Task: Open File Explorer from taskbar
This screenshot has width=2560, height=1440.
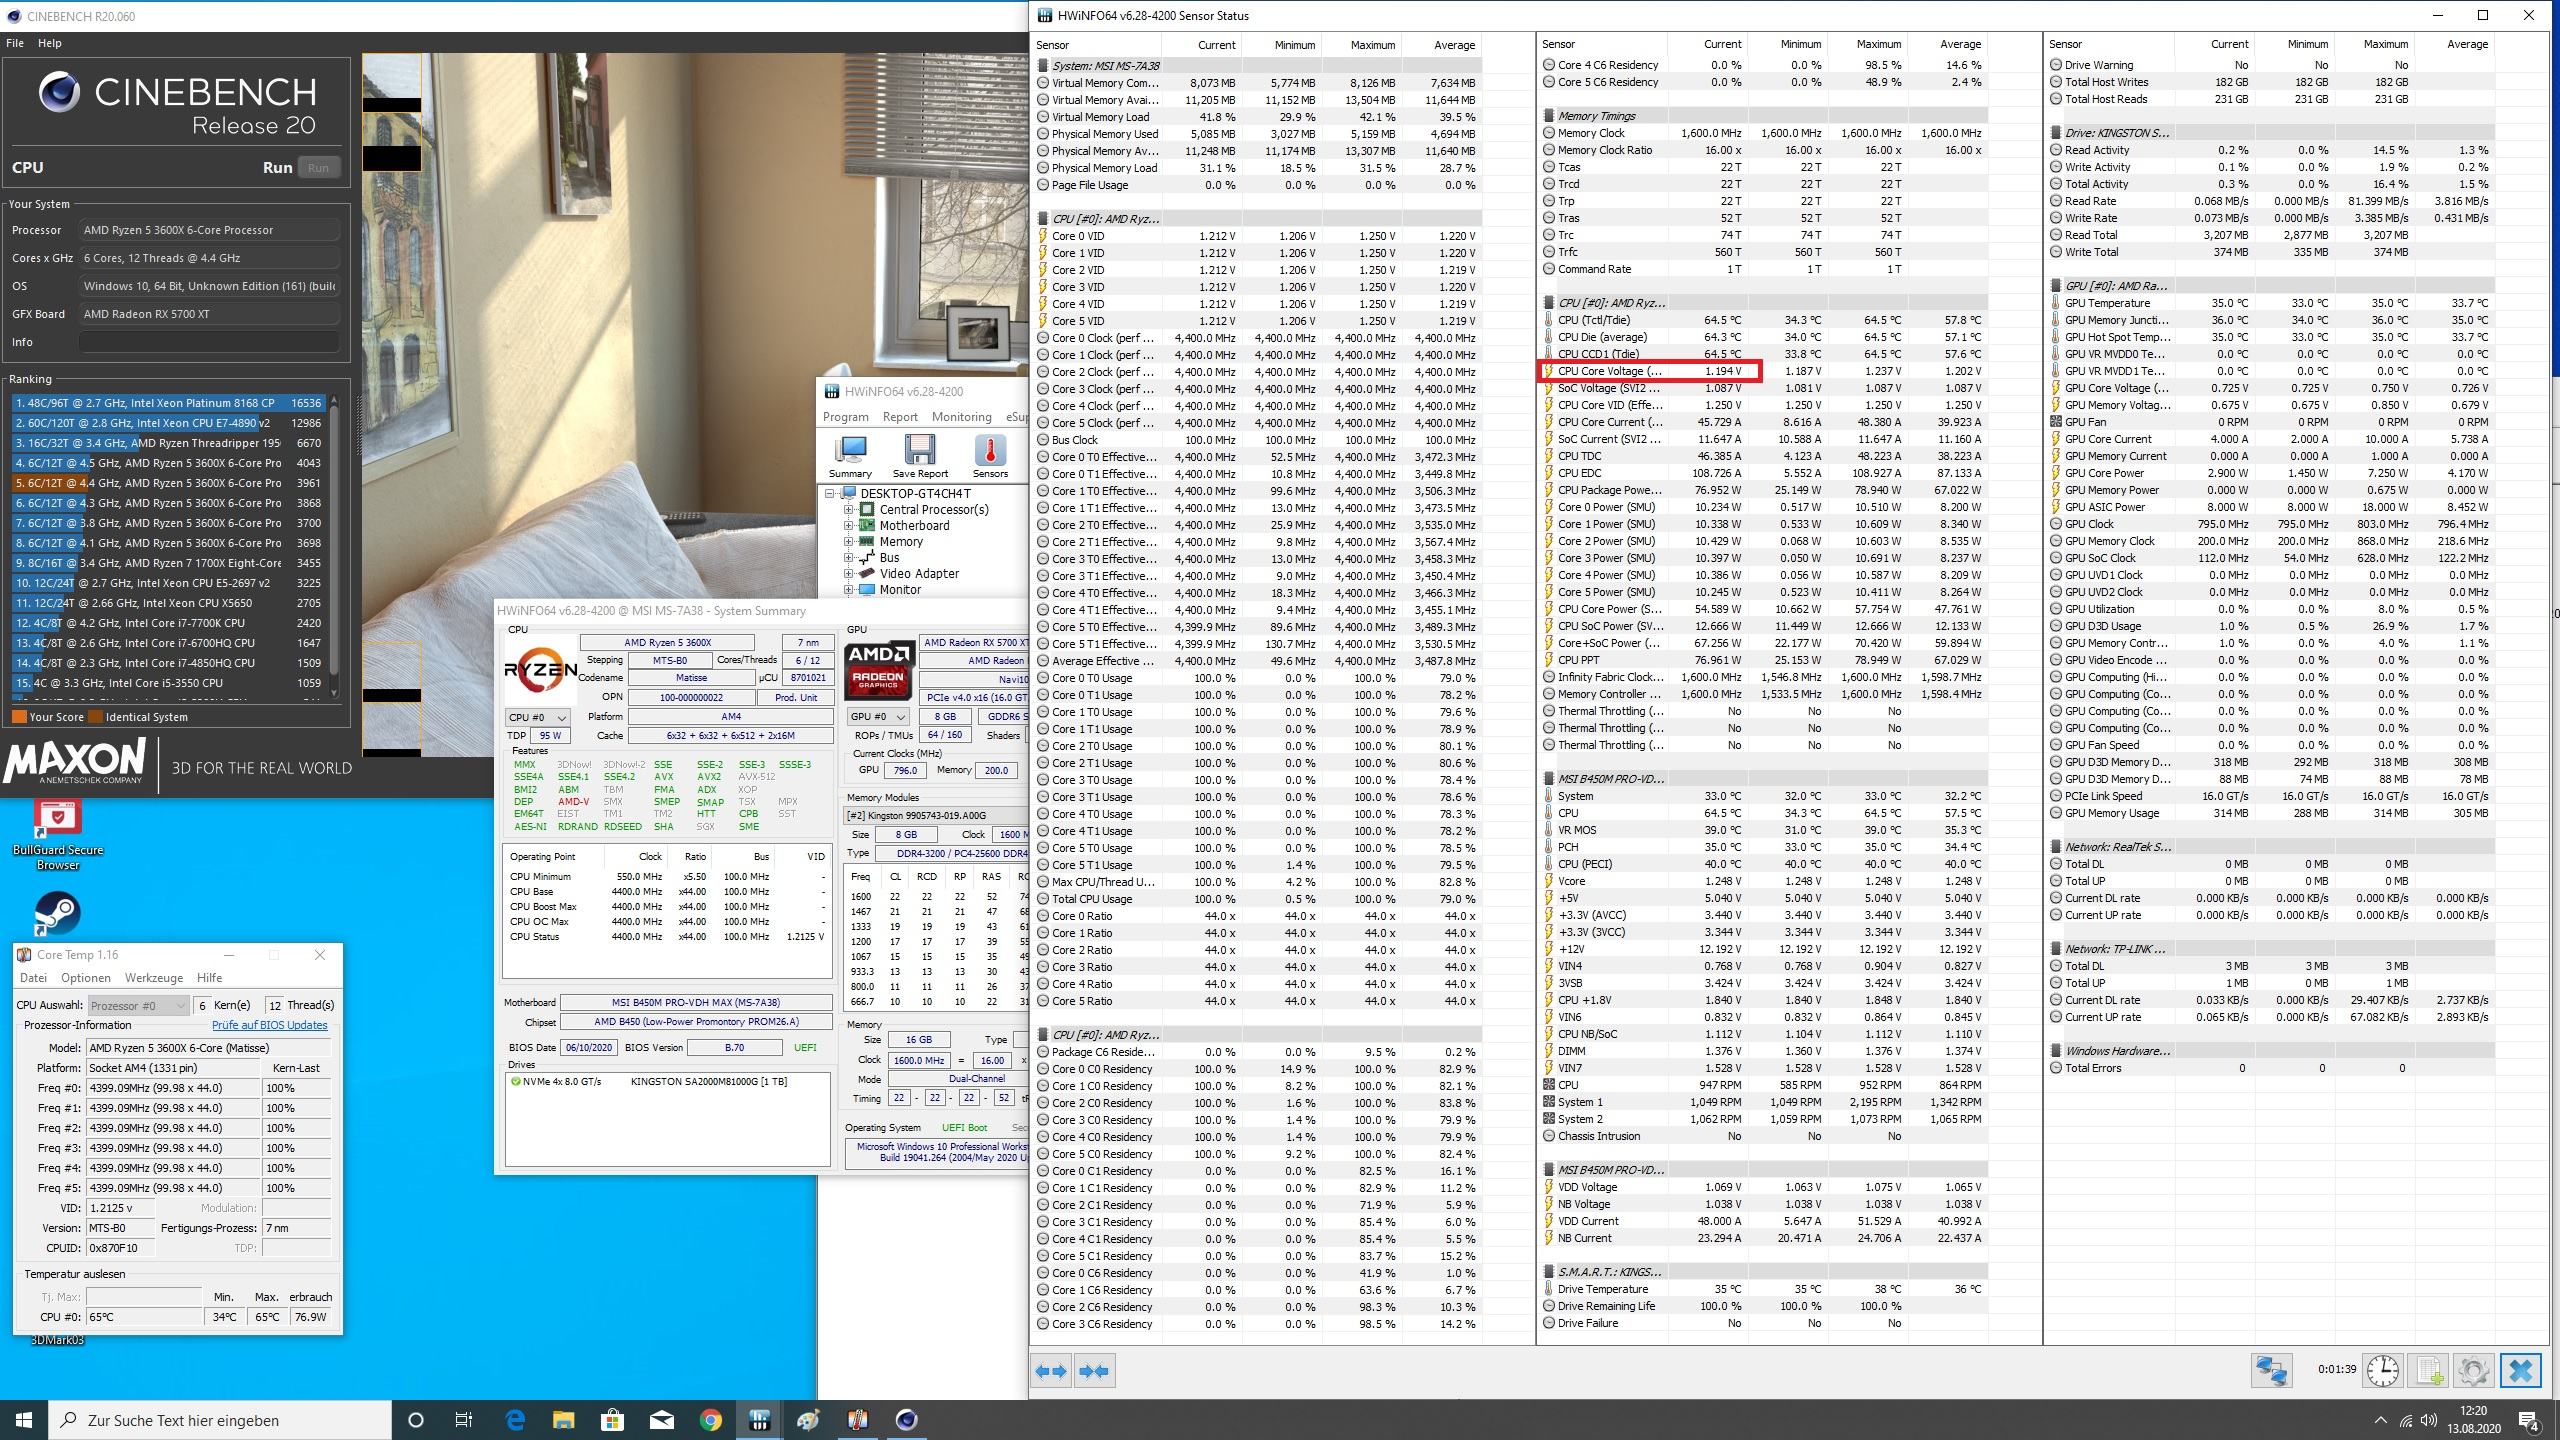Action: point(563,1420)
